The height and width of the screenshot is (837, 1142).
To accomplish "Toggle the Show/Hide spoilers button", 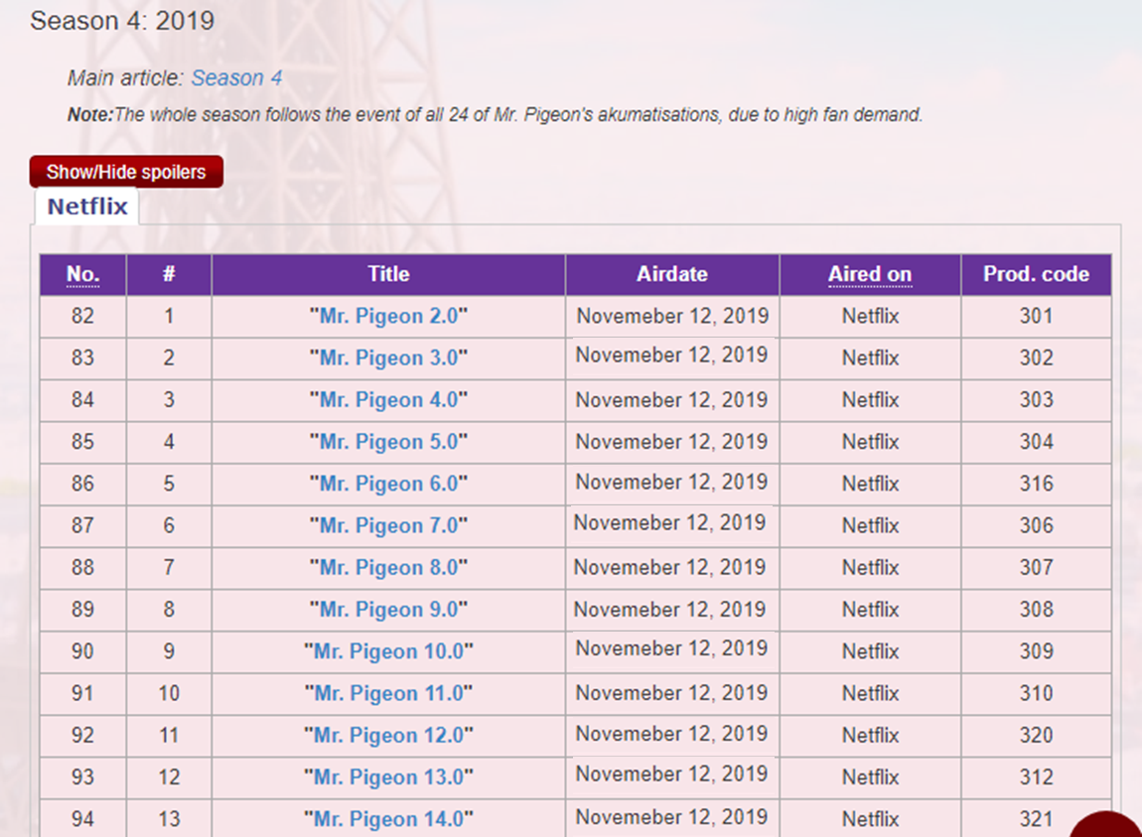I will (x=126, y=172).
